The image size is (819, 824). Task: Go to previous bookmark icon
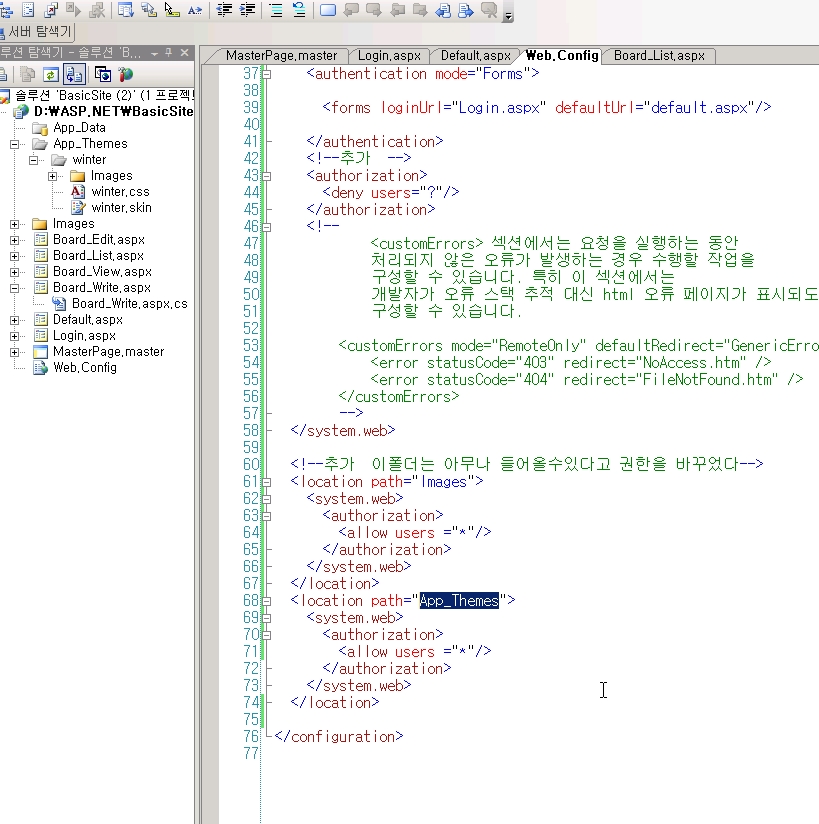[351, 10]
